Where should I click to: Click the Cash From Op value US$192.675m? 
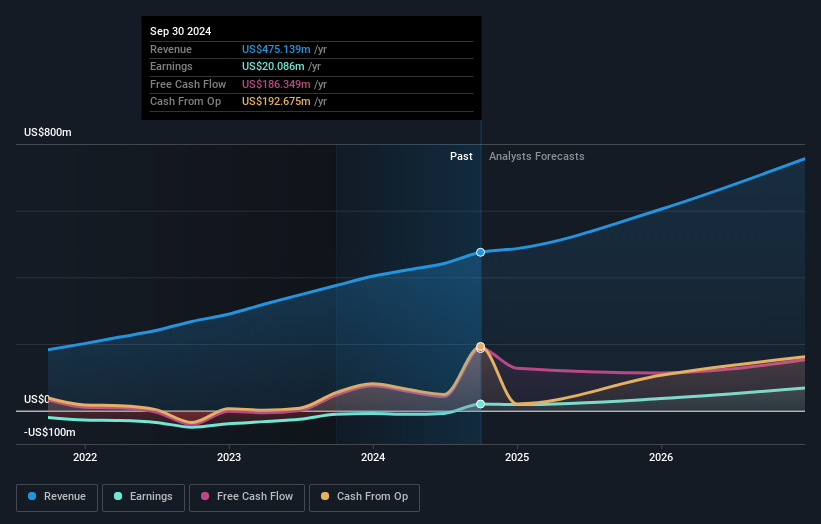276,102
